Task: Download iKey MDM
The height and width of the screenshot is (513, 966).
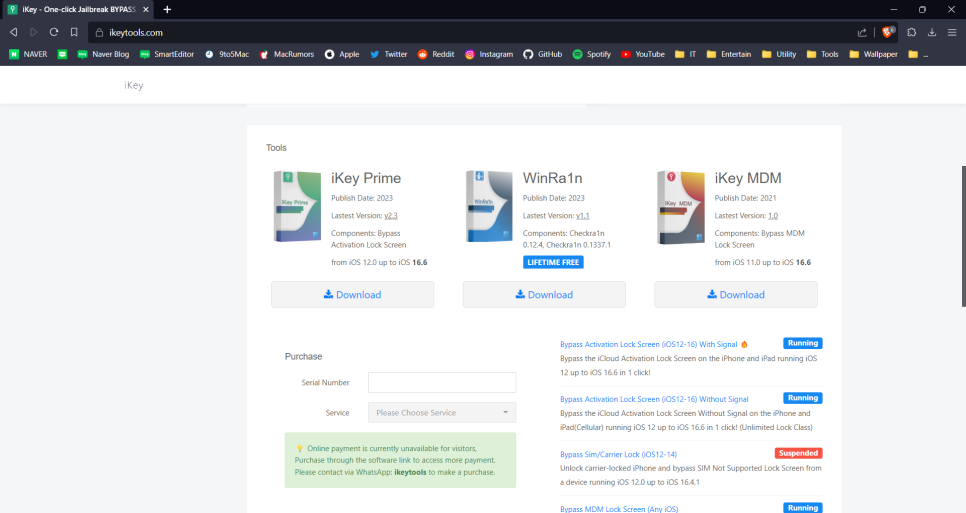Action: pyautogui.click(x=736, y=294)
